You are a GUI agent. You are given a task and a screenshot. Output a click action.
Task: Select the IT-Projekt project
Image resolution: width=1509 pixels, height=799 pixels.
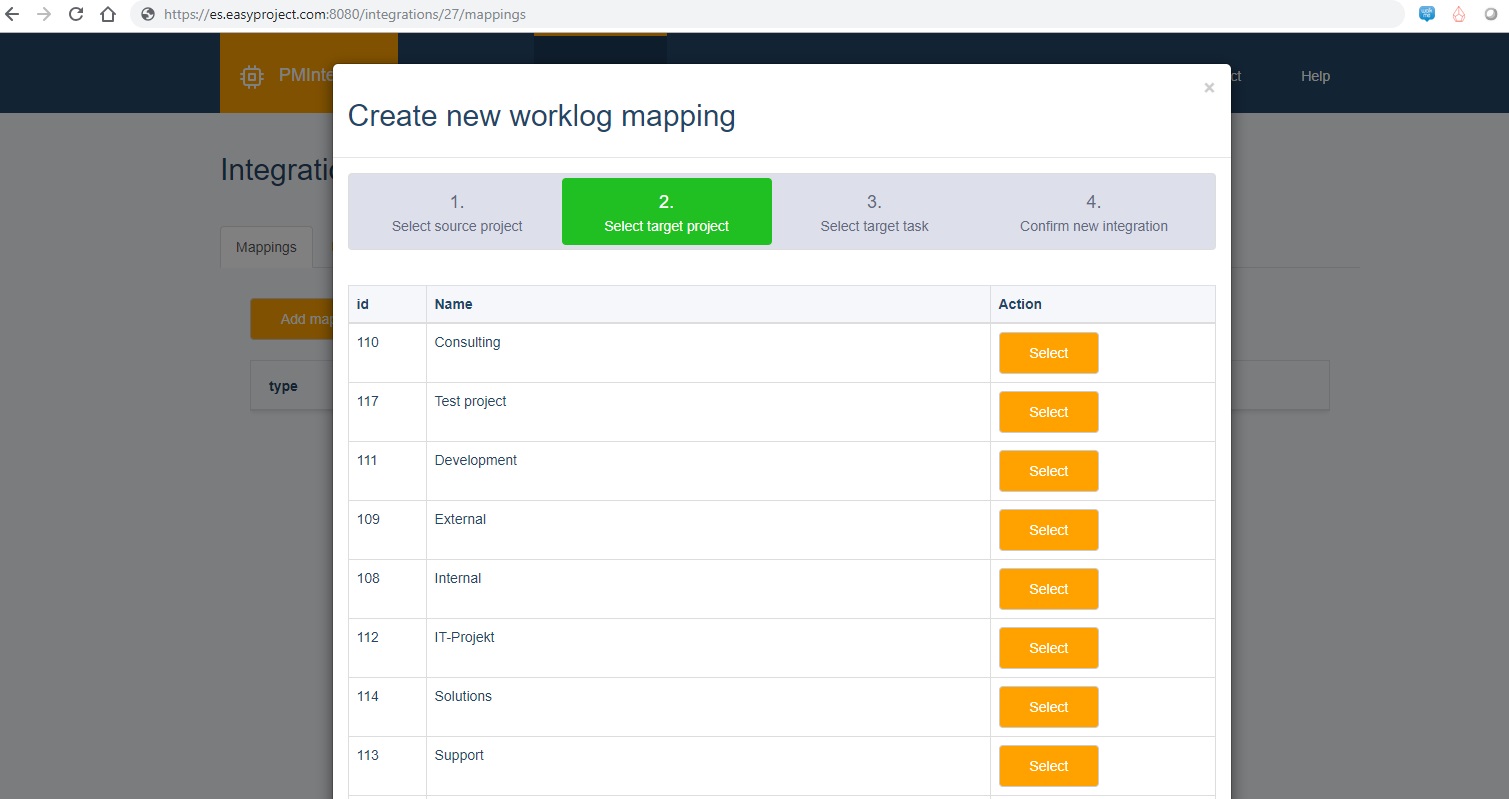(x=1048, y=647)
